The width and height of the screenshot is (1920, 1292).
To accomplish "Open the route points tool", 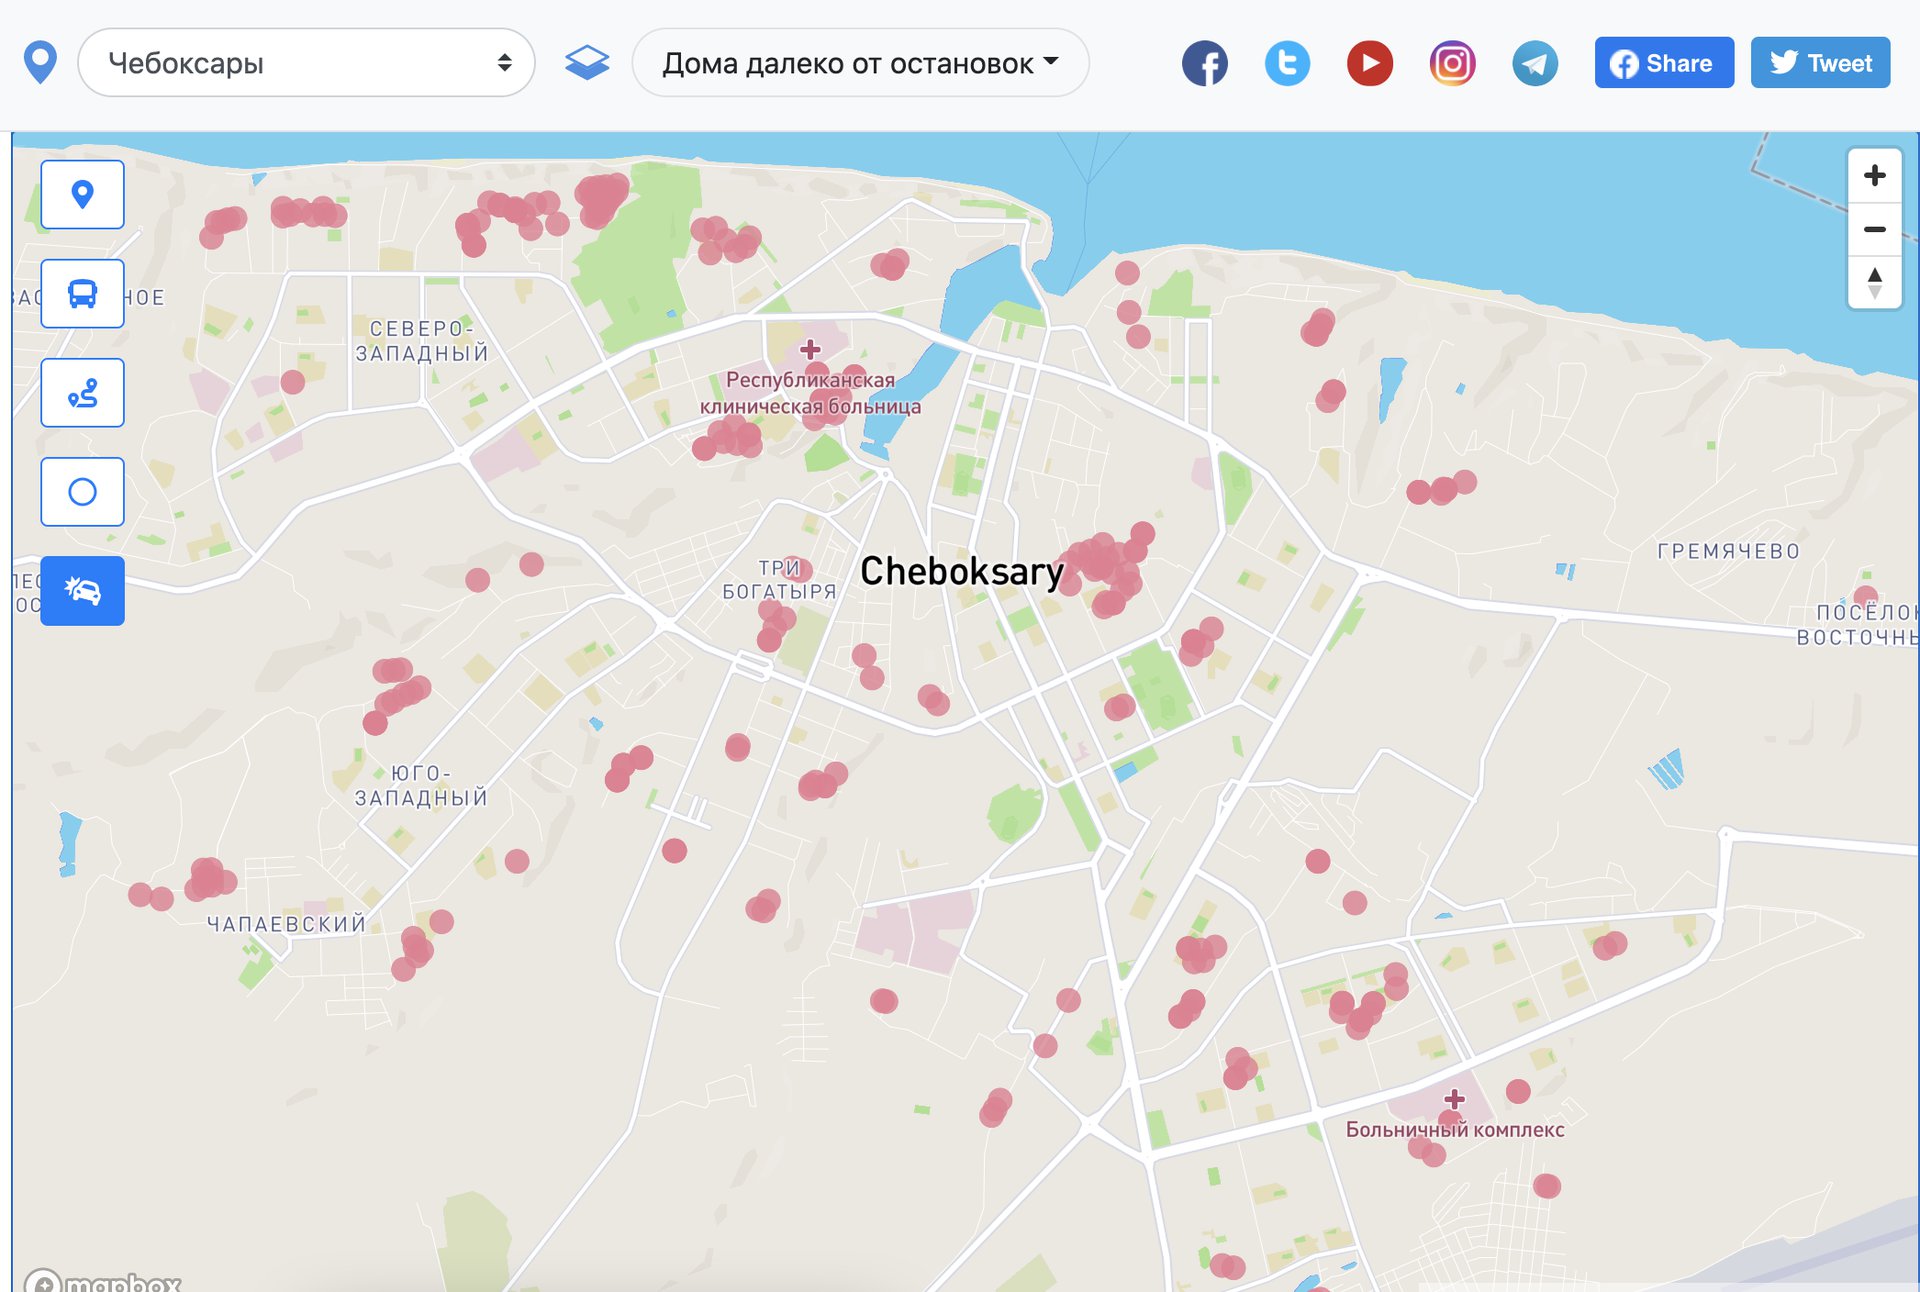I will 82,392.
